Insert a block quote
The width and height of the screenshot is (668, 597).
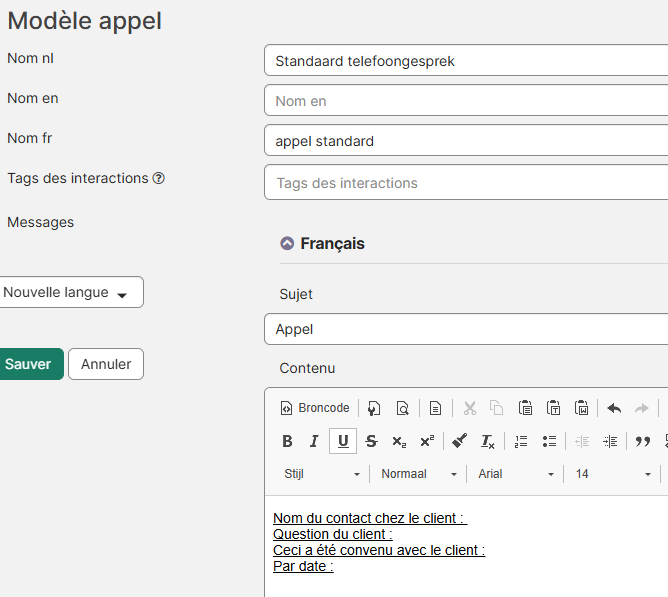coord(643,441)
